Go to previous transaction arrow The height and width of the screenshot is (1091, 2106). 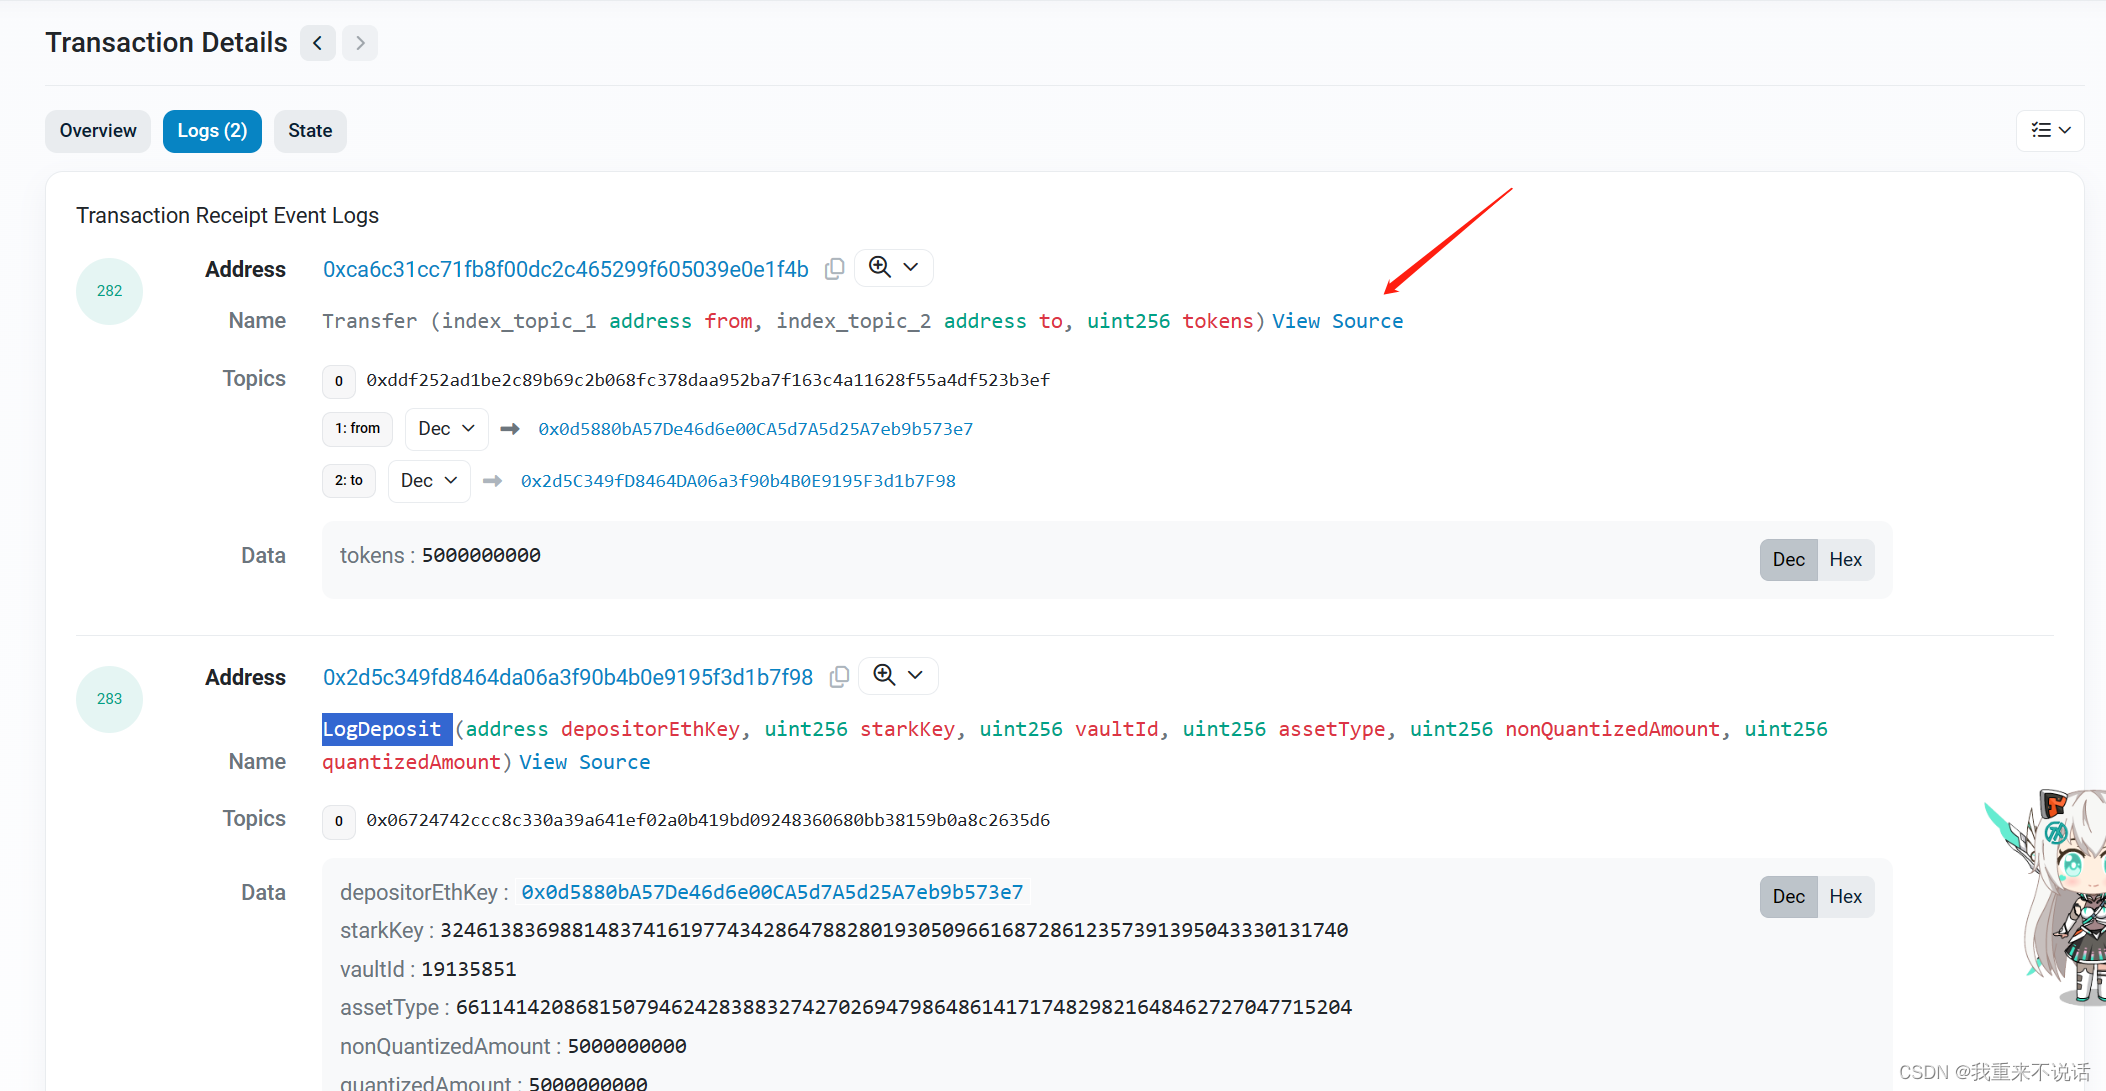point(318,43)
